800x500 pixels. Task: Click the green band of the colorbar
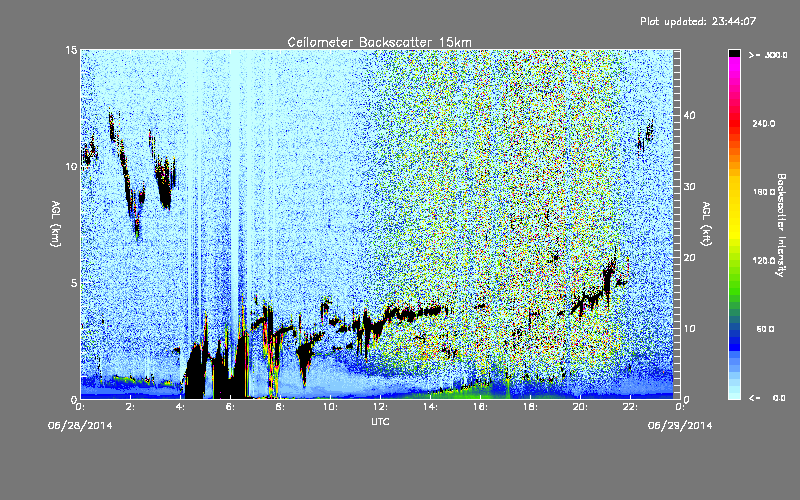(734, 286)
